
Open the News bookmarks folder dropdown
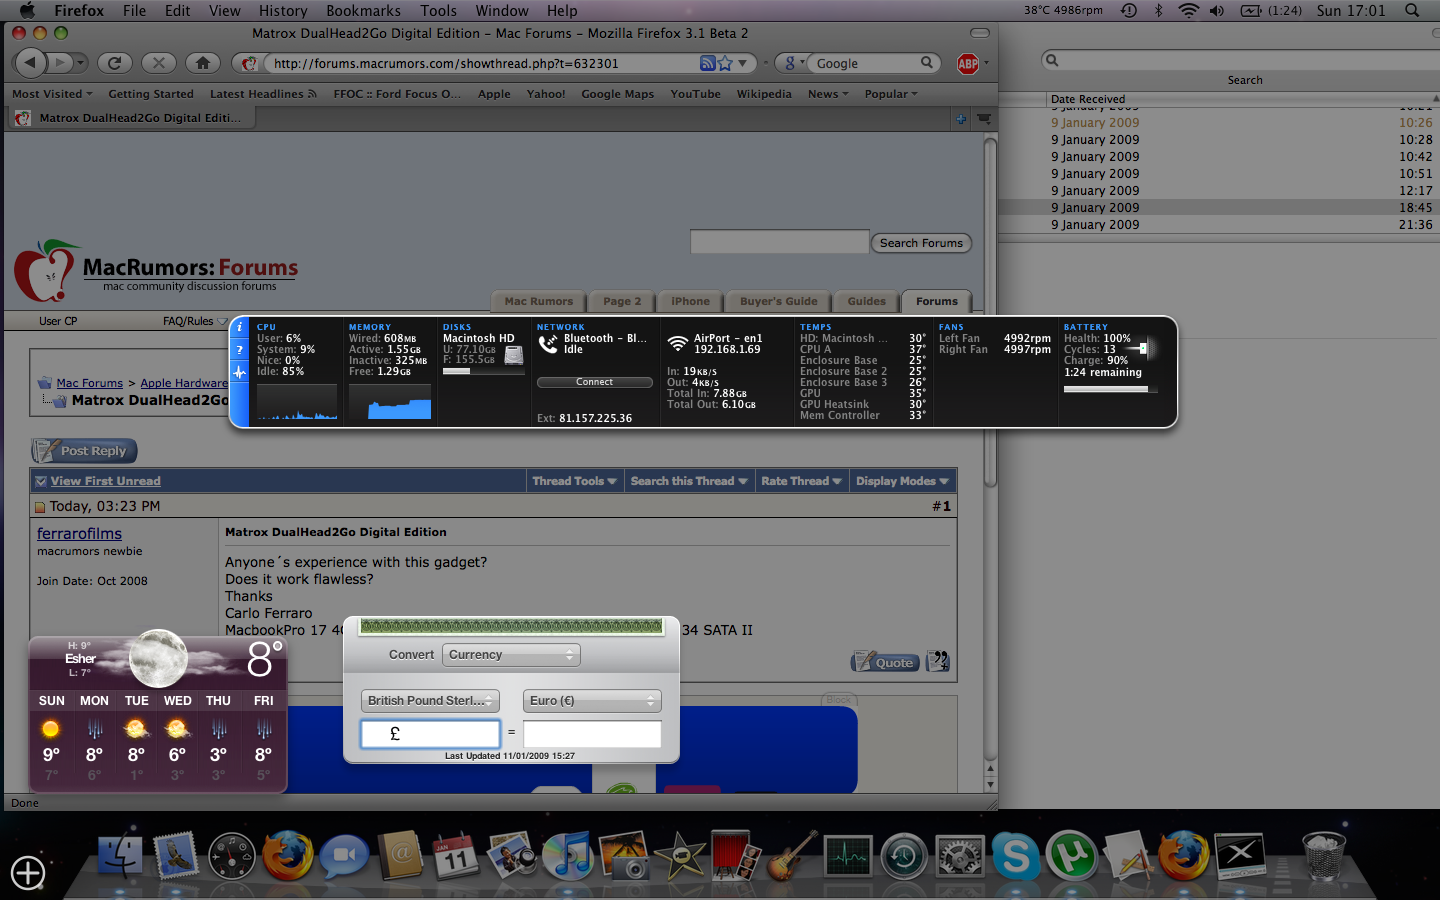828,94
